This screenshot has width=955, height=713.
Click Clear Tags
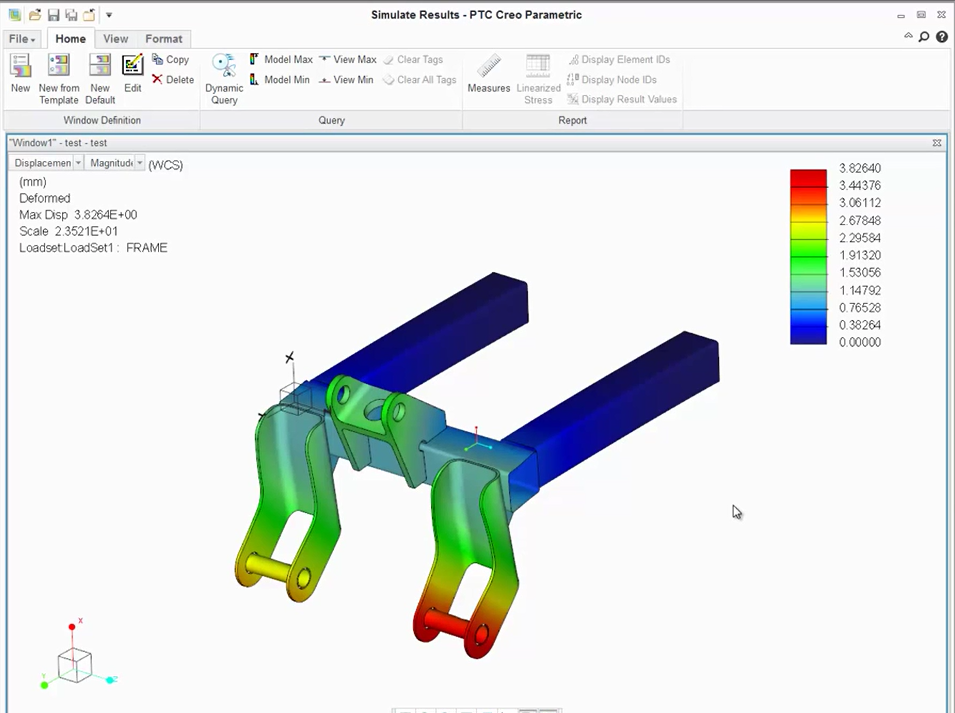pyautogui.click(x=413, y=59)
